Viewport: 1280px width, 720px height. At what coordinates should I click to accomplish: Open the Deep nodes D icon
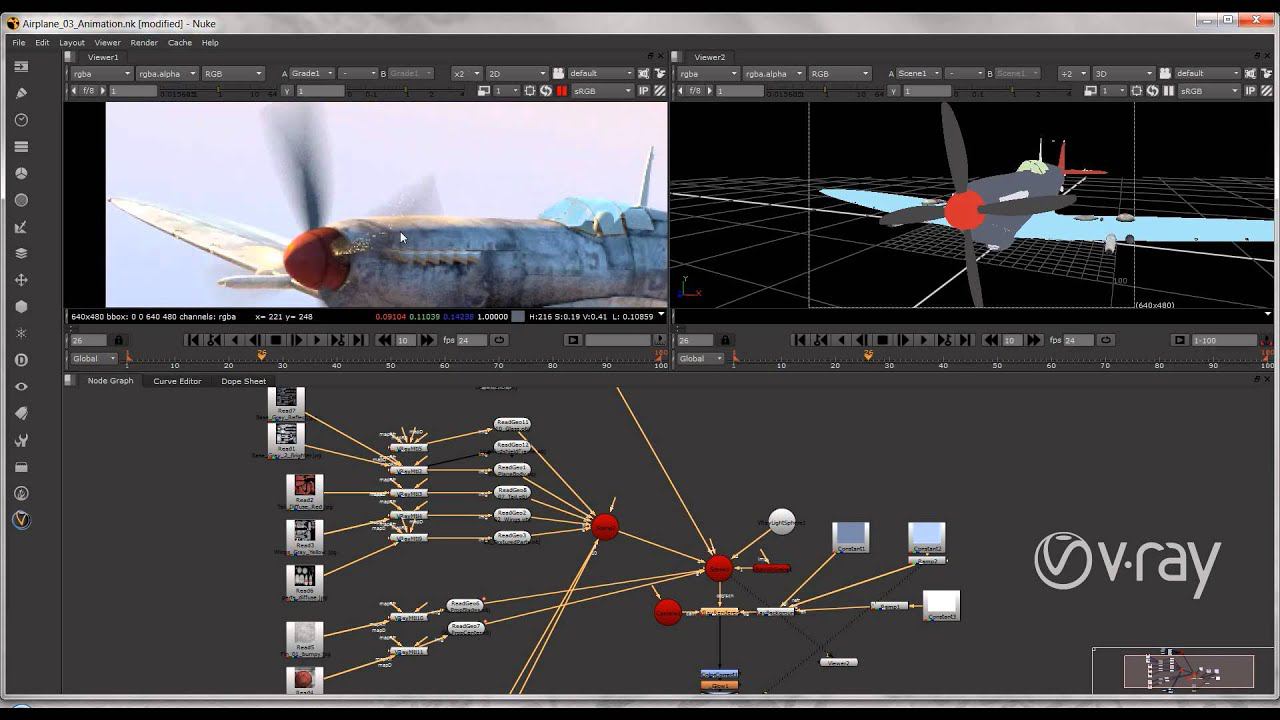tap(21, 360)
